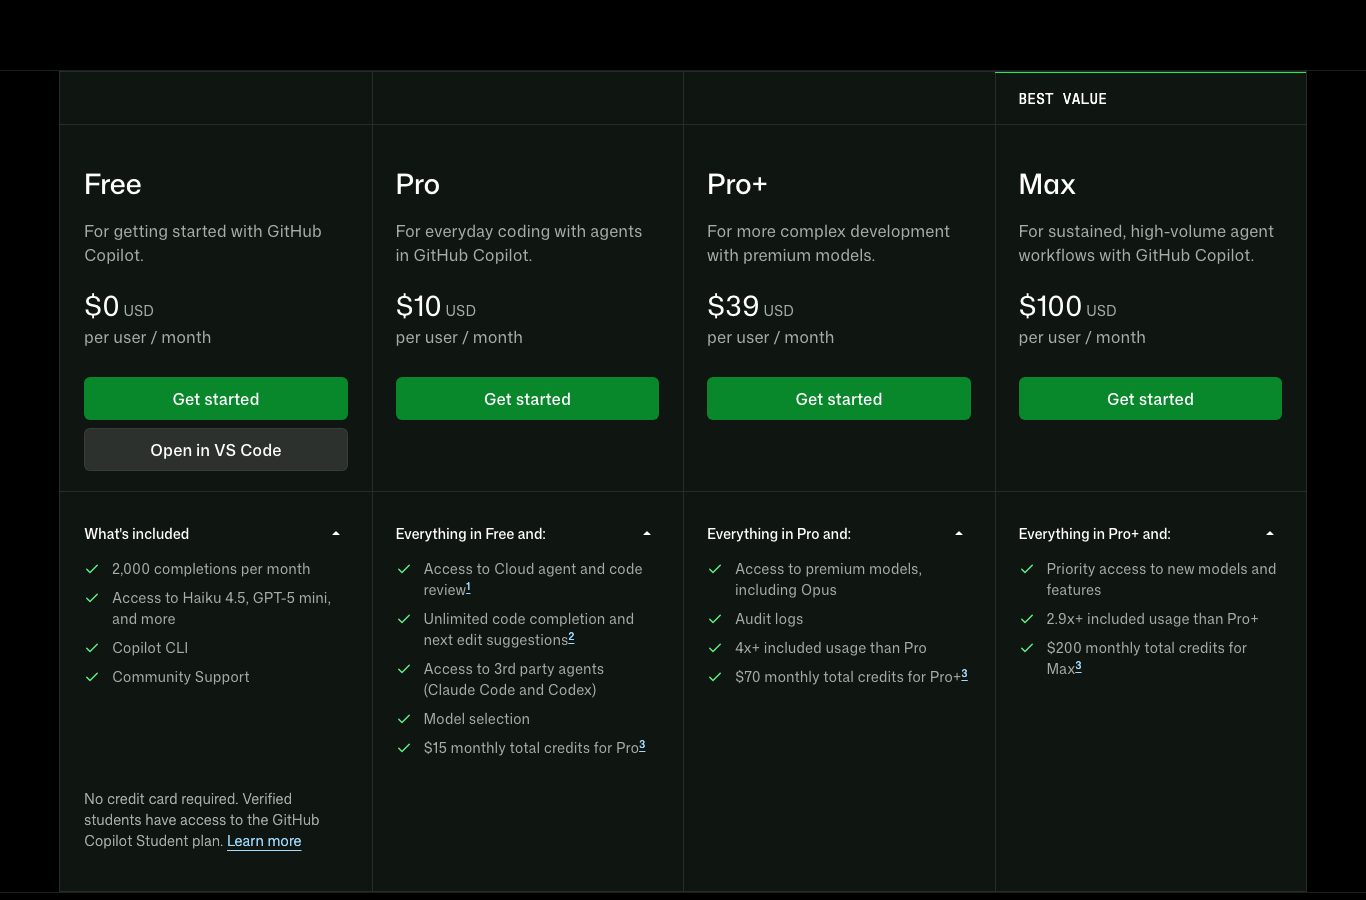Screen dimensions: 1366x900
Task: Click Get started under the Pro plan
Action: [x=527, y=399]
